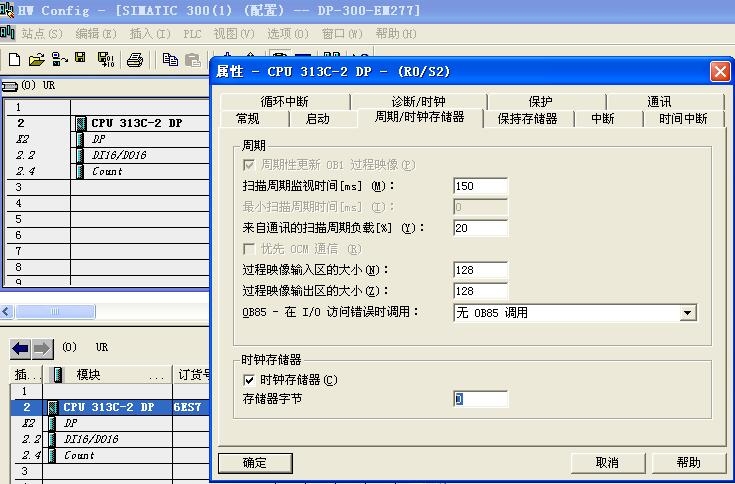Click the Save and Compile icon

pyautogui.click(x=105, y=60)
